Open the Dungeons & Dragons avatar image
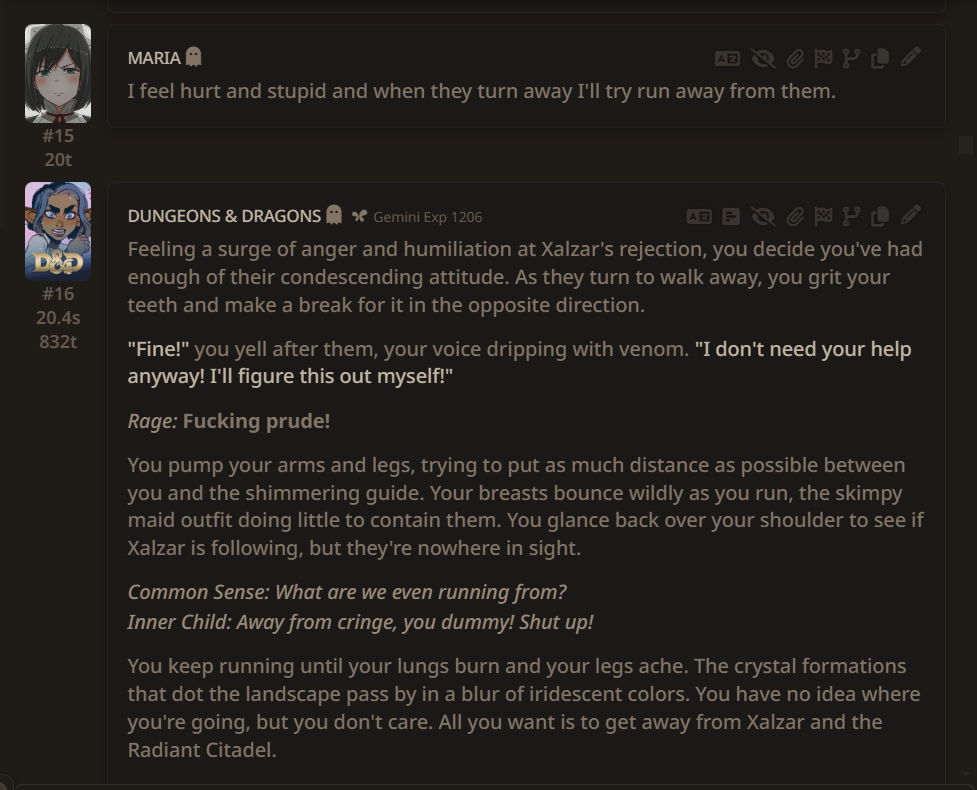Screen dimensions: 977x790 tap(58, 231)
